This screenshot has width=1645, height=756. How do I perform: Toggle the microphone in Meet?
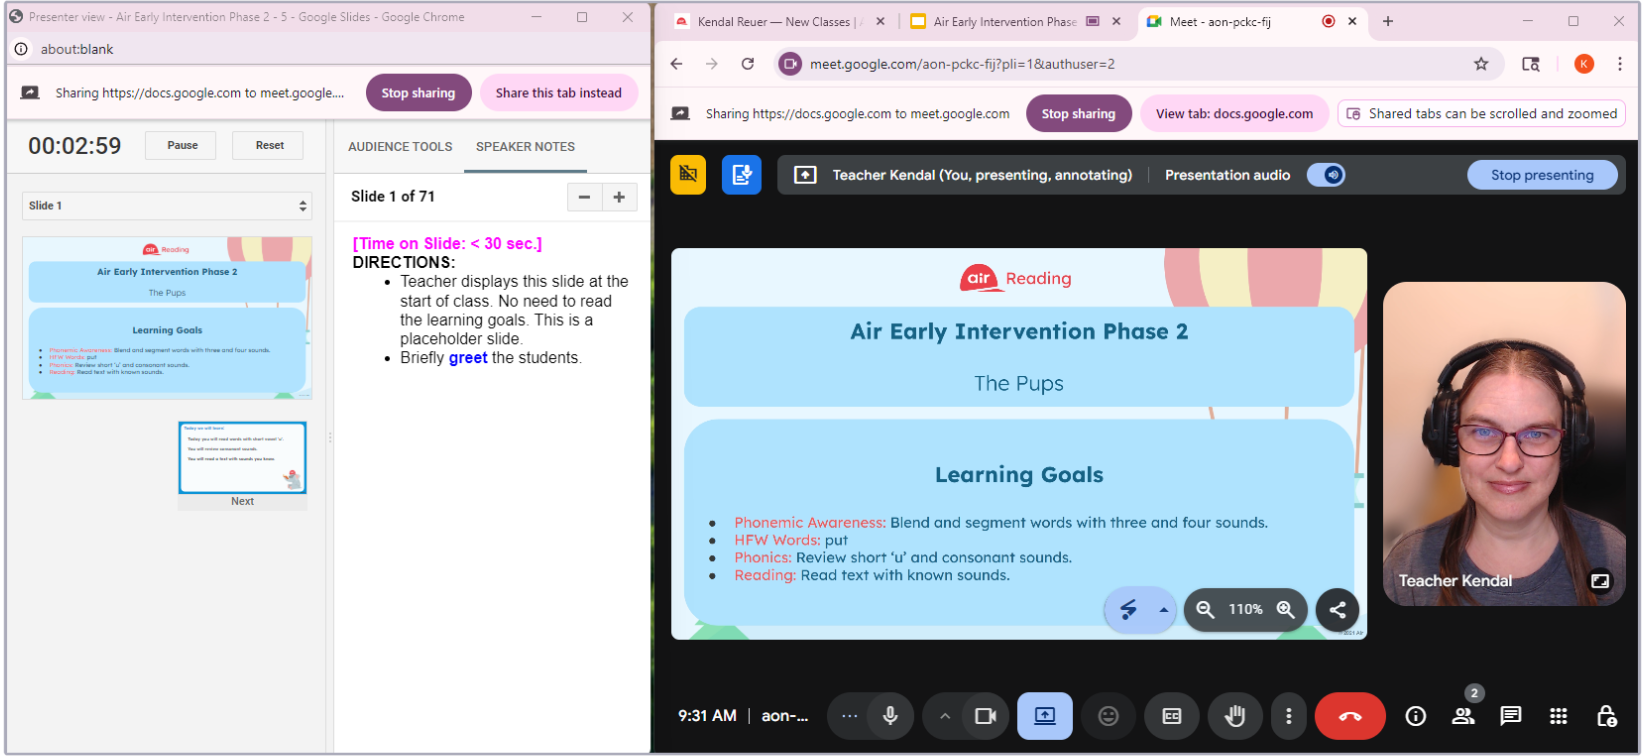click(x=890, y=716)
